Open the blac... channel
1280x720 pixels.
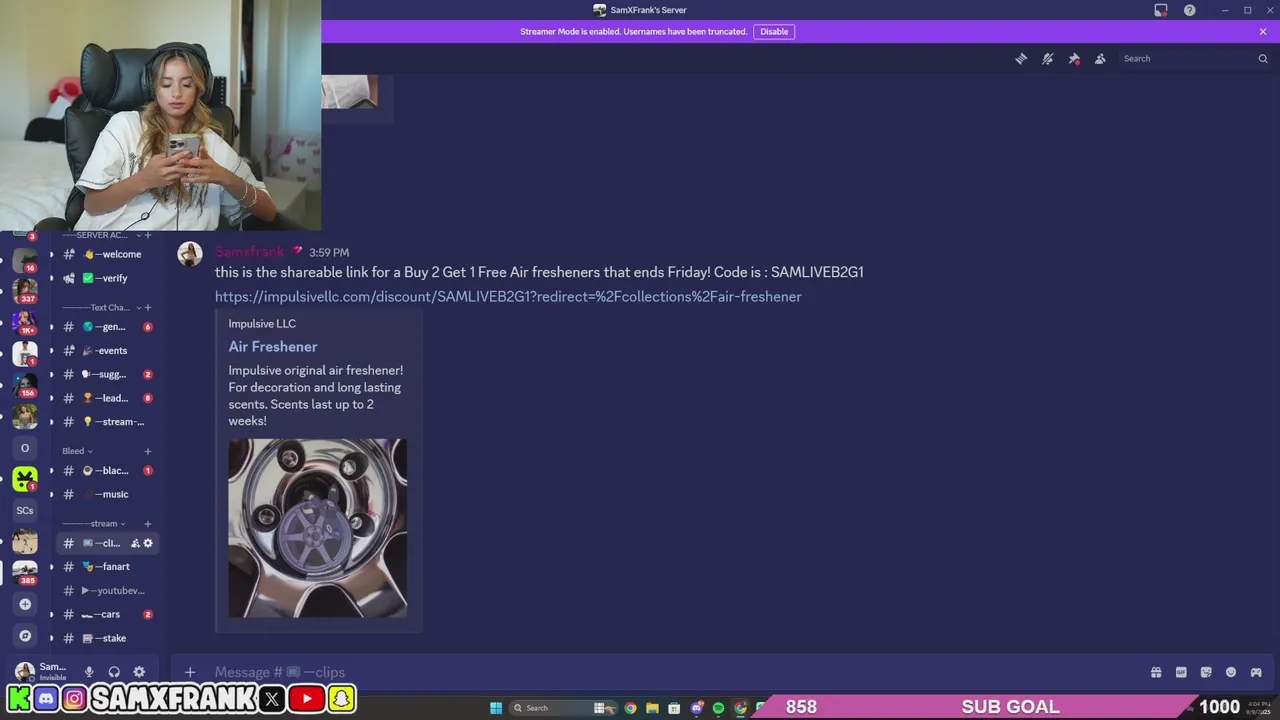click(x=109, y=470)
